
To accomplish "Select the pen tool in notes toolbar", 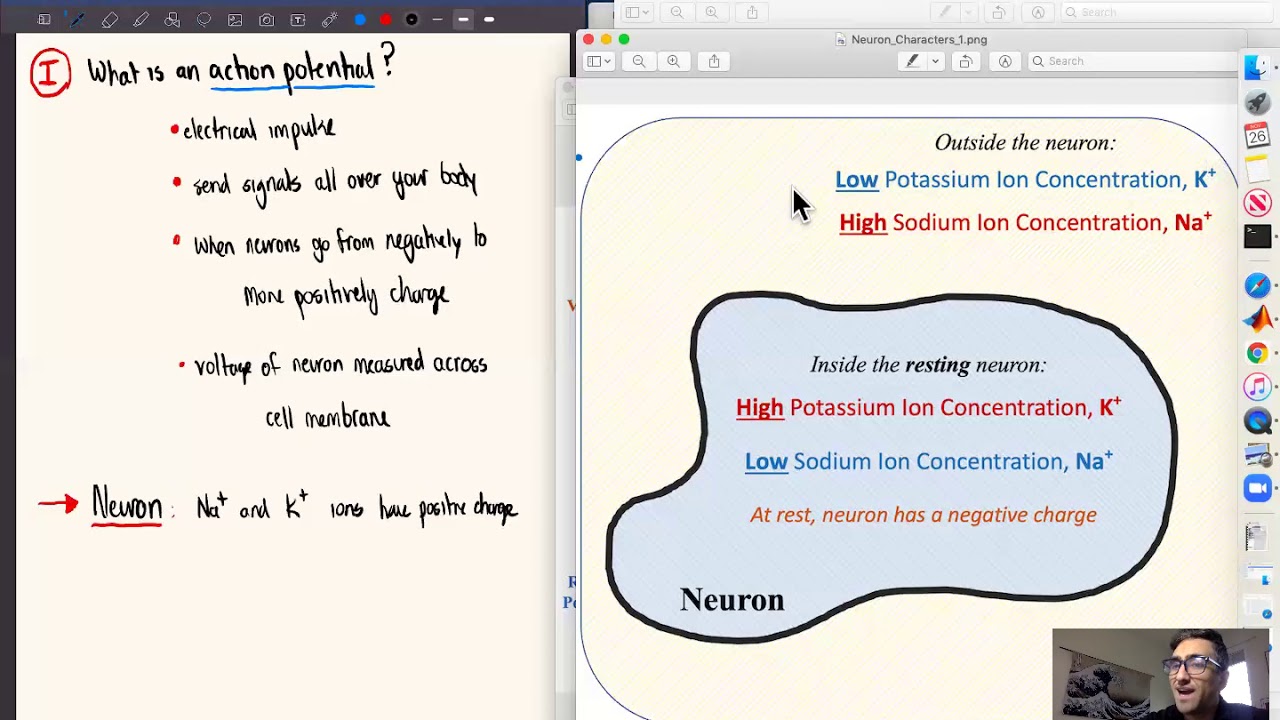I will [77, 19].
